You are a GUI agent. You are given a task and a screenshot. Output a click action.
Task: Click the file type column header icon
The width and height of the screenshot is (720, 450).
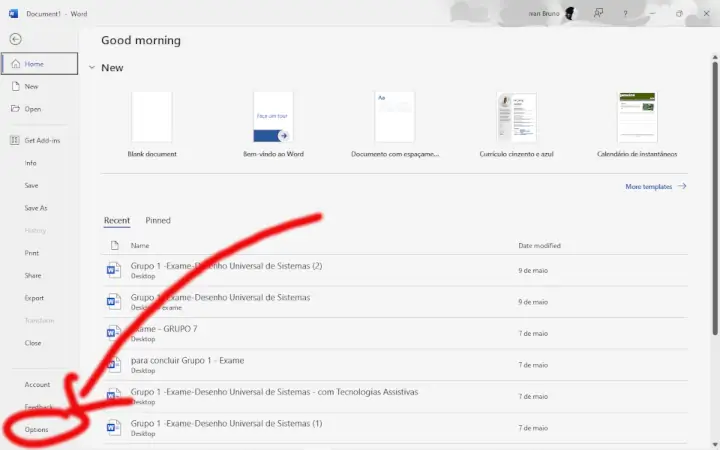click(114, 246)
